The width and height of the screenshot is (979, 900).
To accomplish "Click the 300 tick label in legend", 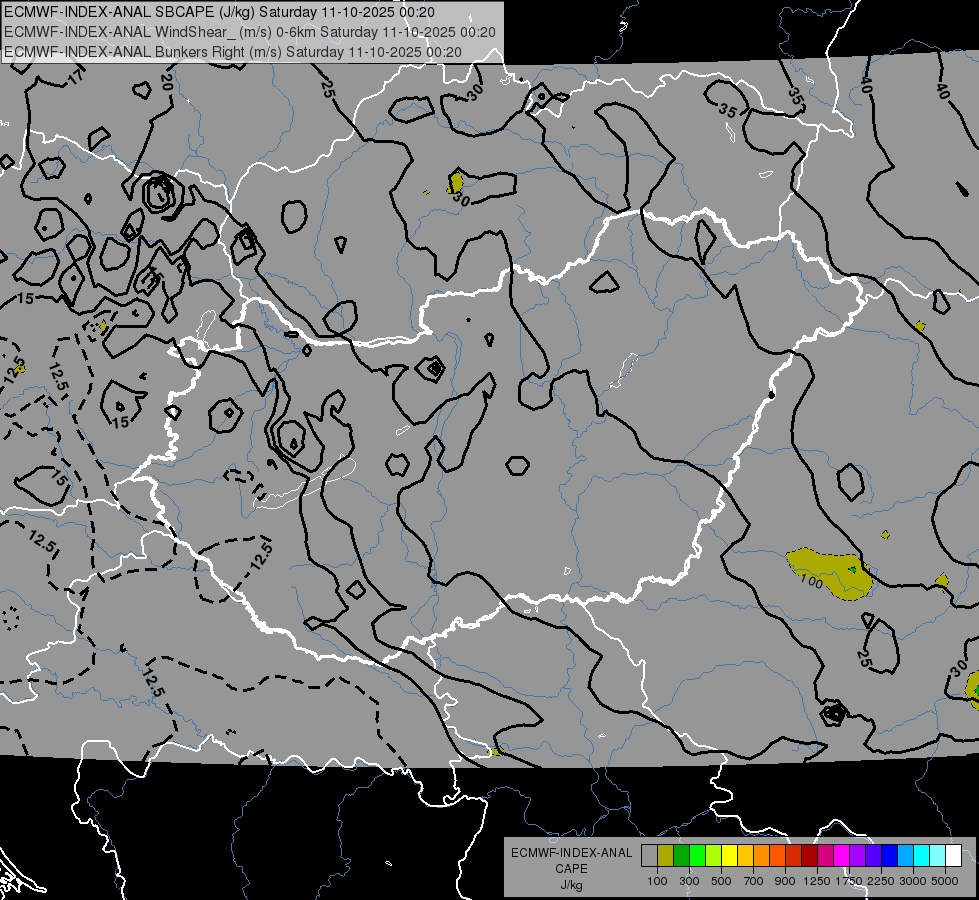I will click(x=689, y=881).
